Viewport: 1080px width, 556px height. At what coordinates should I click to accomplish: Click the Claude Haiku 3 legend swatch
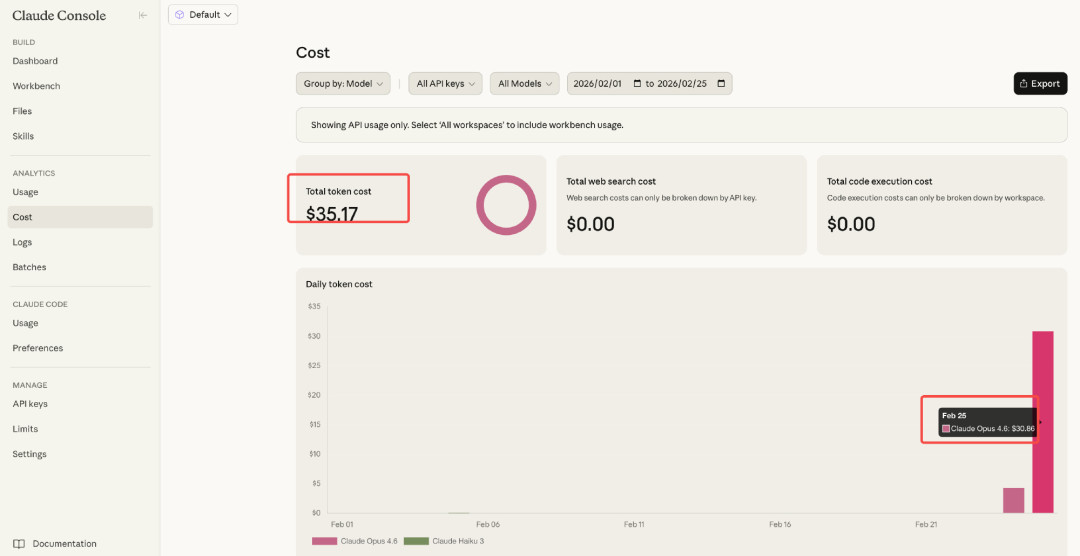click(416, 541)
